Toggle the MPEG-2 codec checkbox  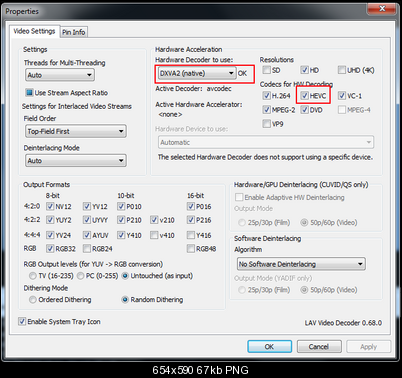[x=266, y=110]
